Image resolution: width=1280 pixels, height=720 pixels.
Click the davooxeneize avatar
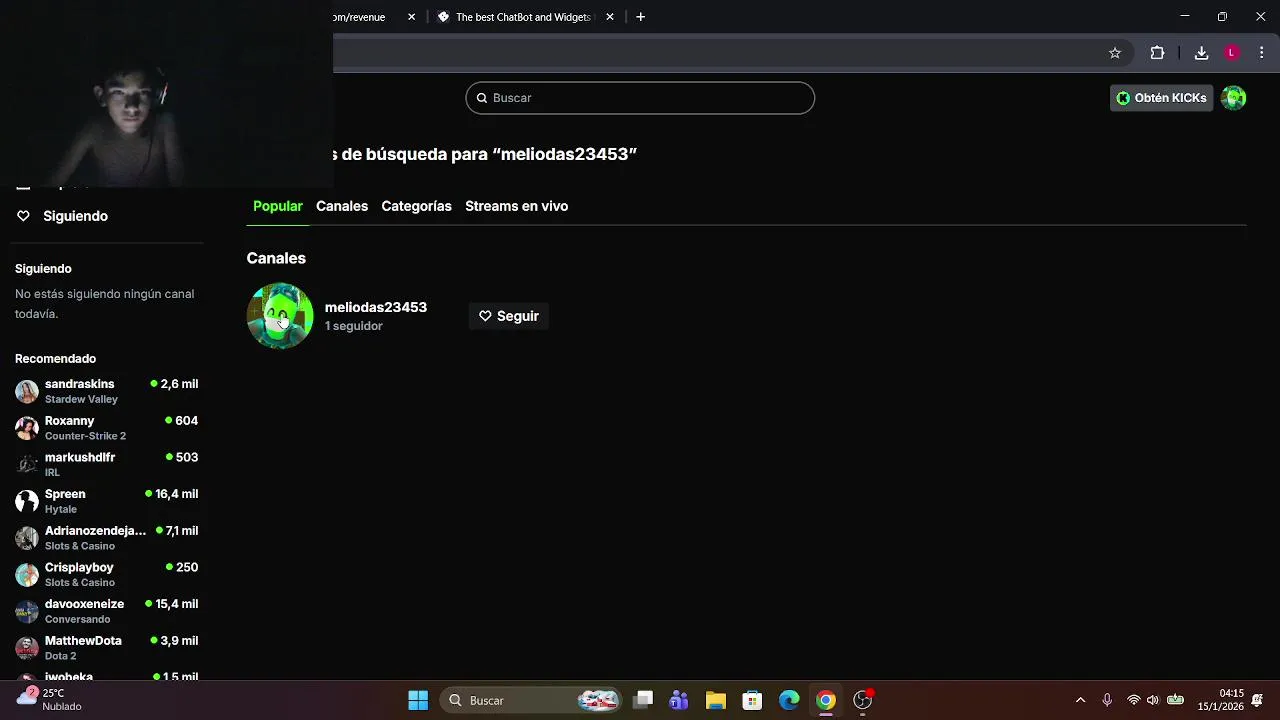[27, 611]
